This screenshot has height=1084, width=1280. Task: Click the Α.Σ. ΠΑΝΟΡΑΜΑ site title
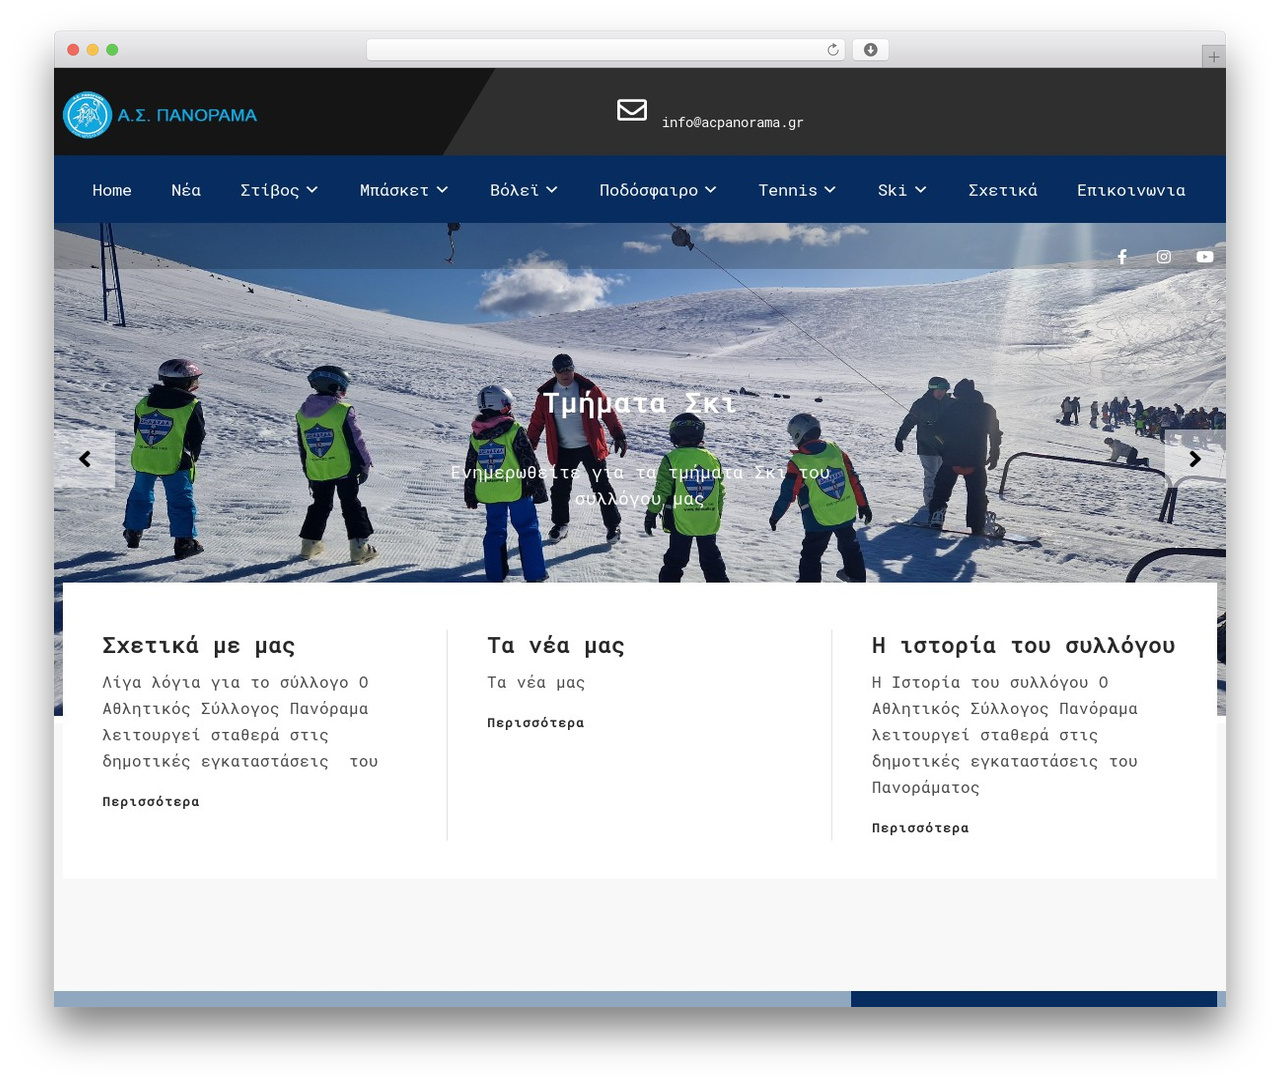(187, 115)
